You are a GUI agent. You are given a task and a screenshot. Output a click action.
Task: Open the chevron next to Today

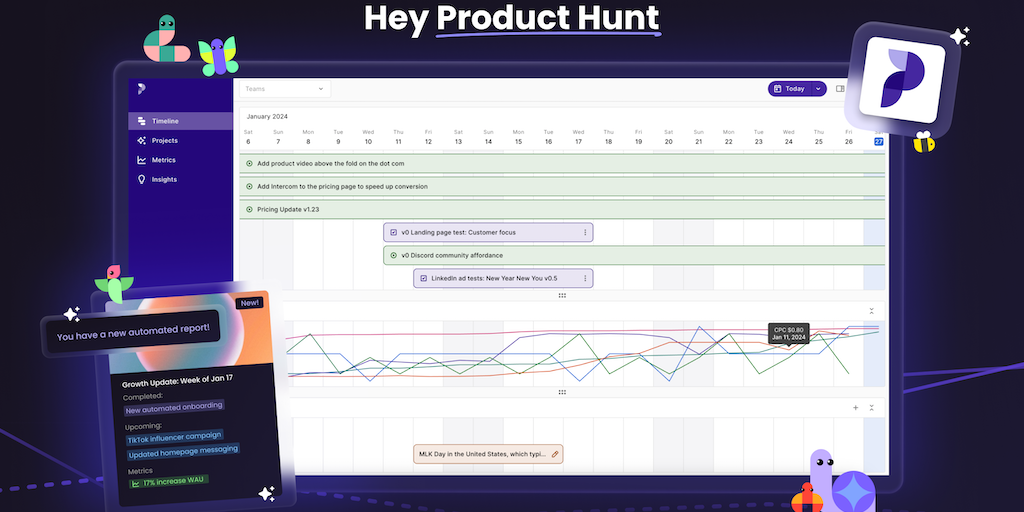(819, 89)
